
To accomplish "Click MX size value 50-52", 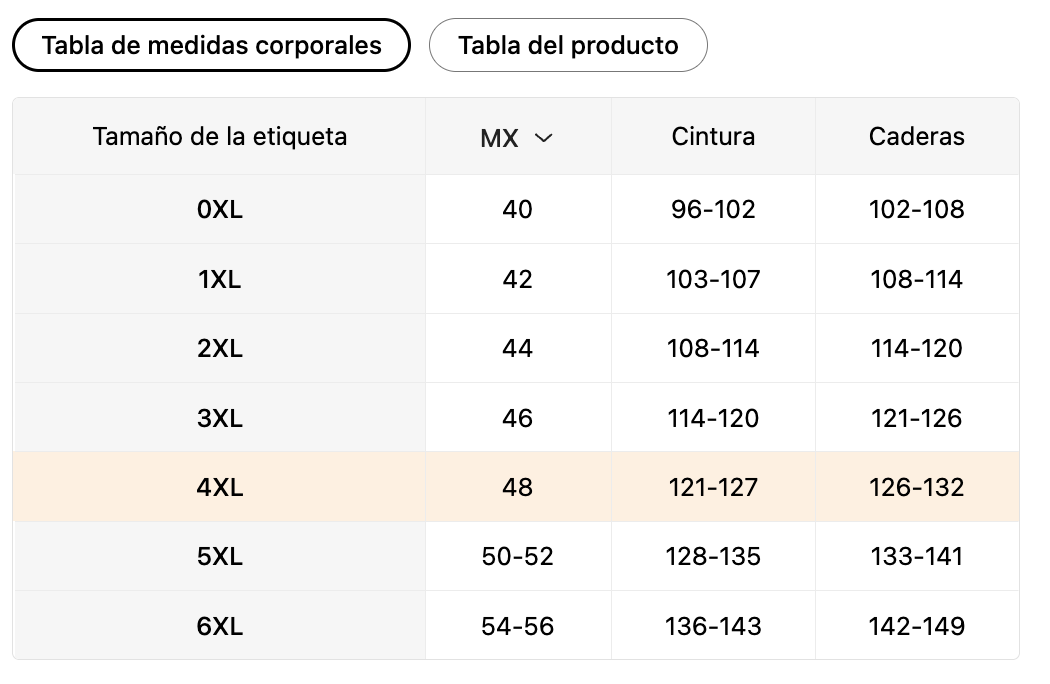I will tap(518, 557).
